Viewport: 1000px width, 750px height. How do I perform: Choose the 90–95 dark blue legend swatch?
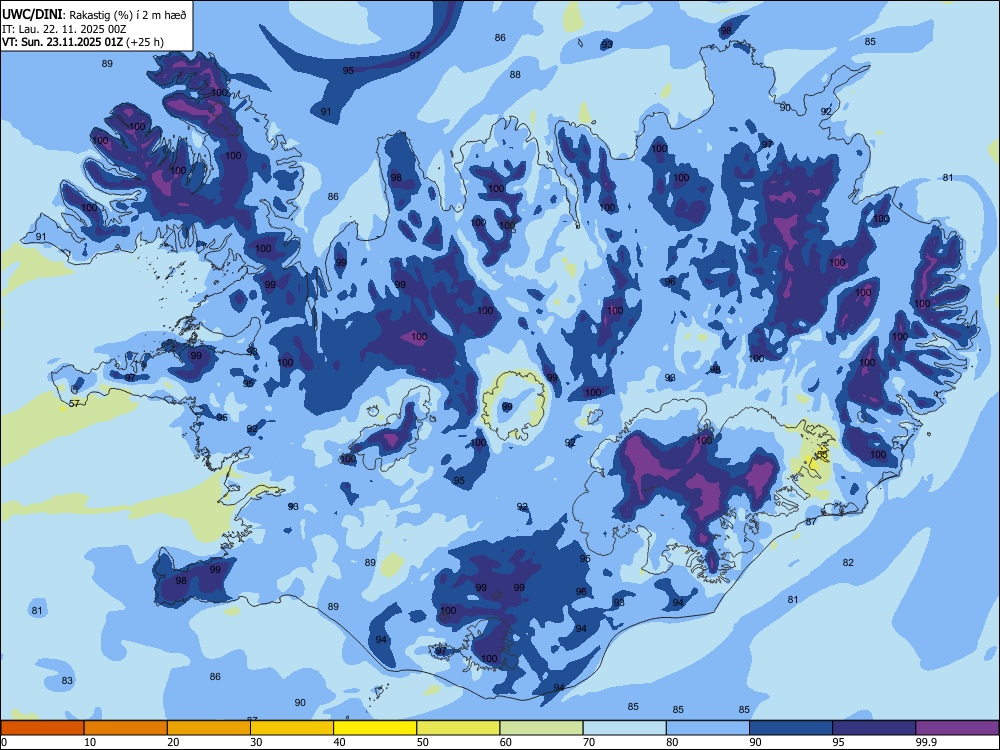tap(791, 728)
